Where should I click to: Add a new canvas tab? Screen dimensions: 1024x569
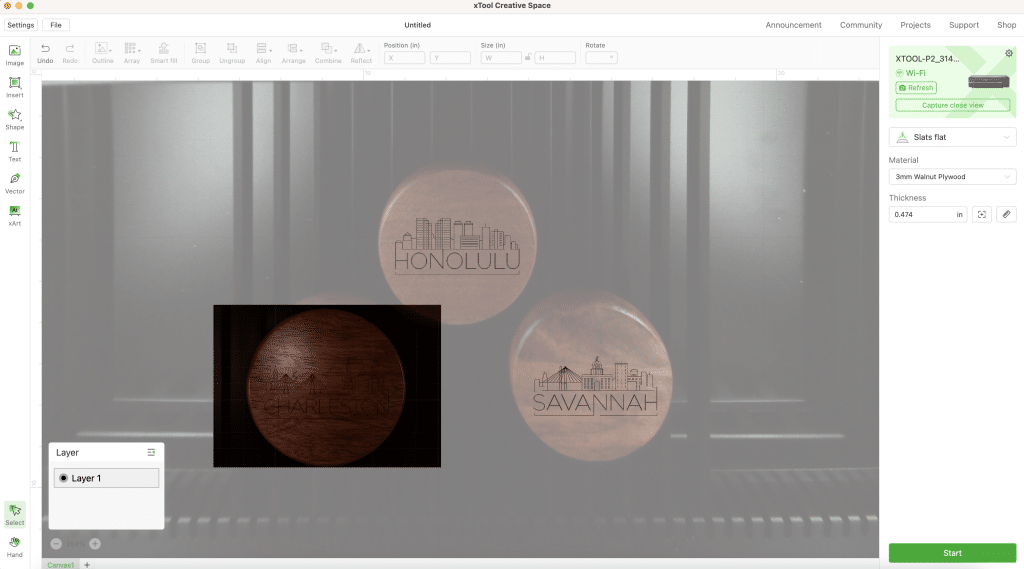tap(87, 564)
